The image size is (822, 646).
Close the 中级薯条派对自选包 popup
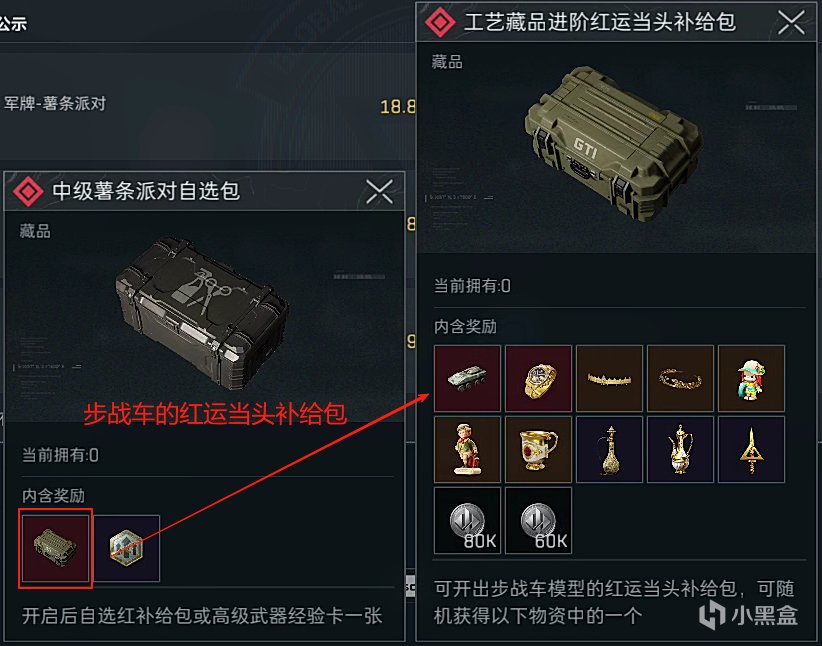[x=380, y=191]
